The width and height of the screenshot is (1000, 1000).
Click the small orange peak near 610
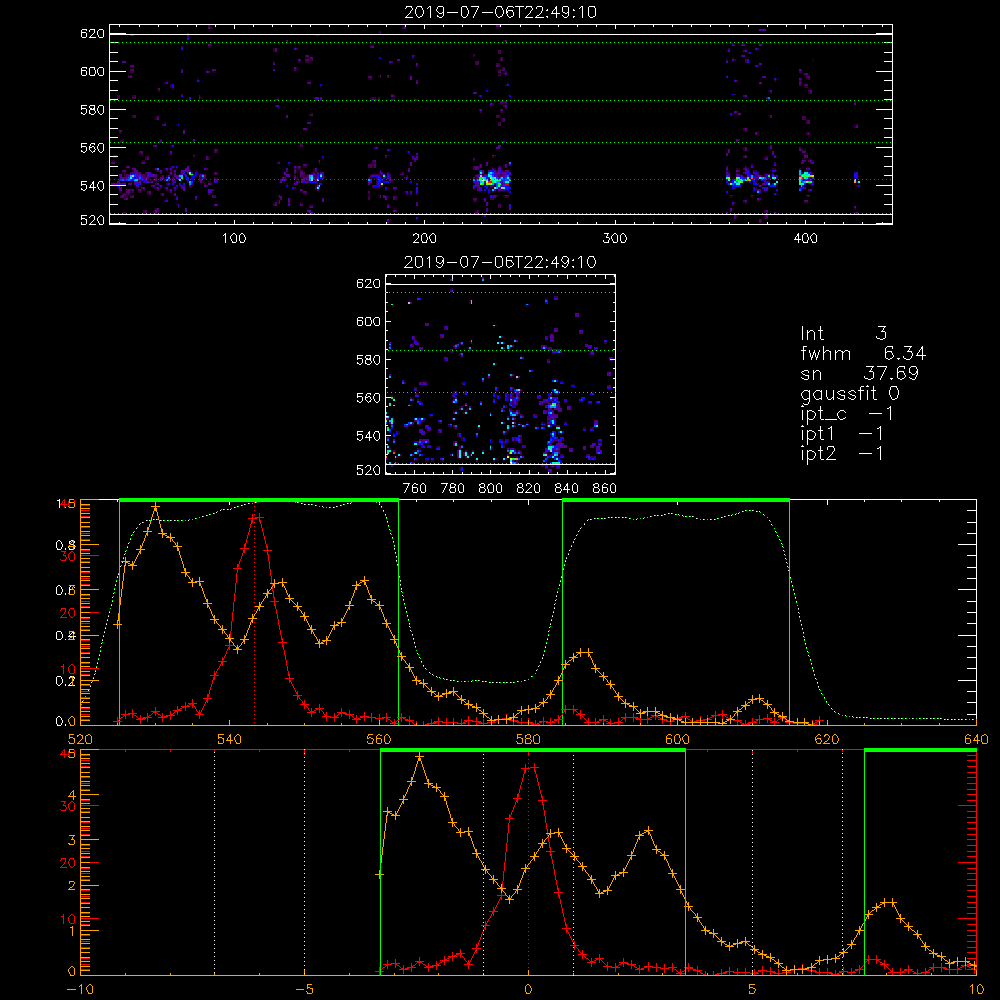coord(758,698)
